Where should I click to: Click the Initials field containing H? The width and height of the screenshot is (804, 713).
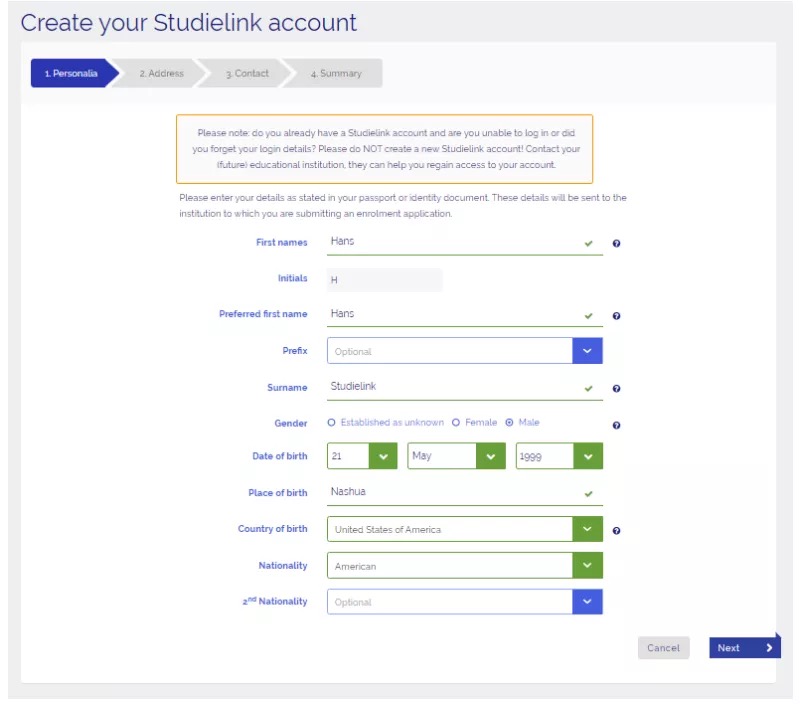tap(384, 280)
